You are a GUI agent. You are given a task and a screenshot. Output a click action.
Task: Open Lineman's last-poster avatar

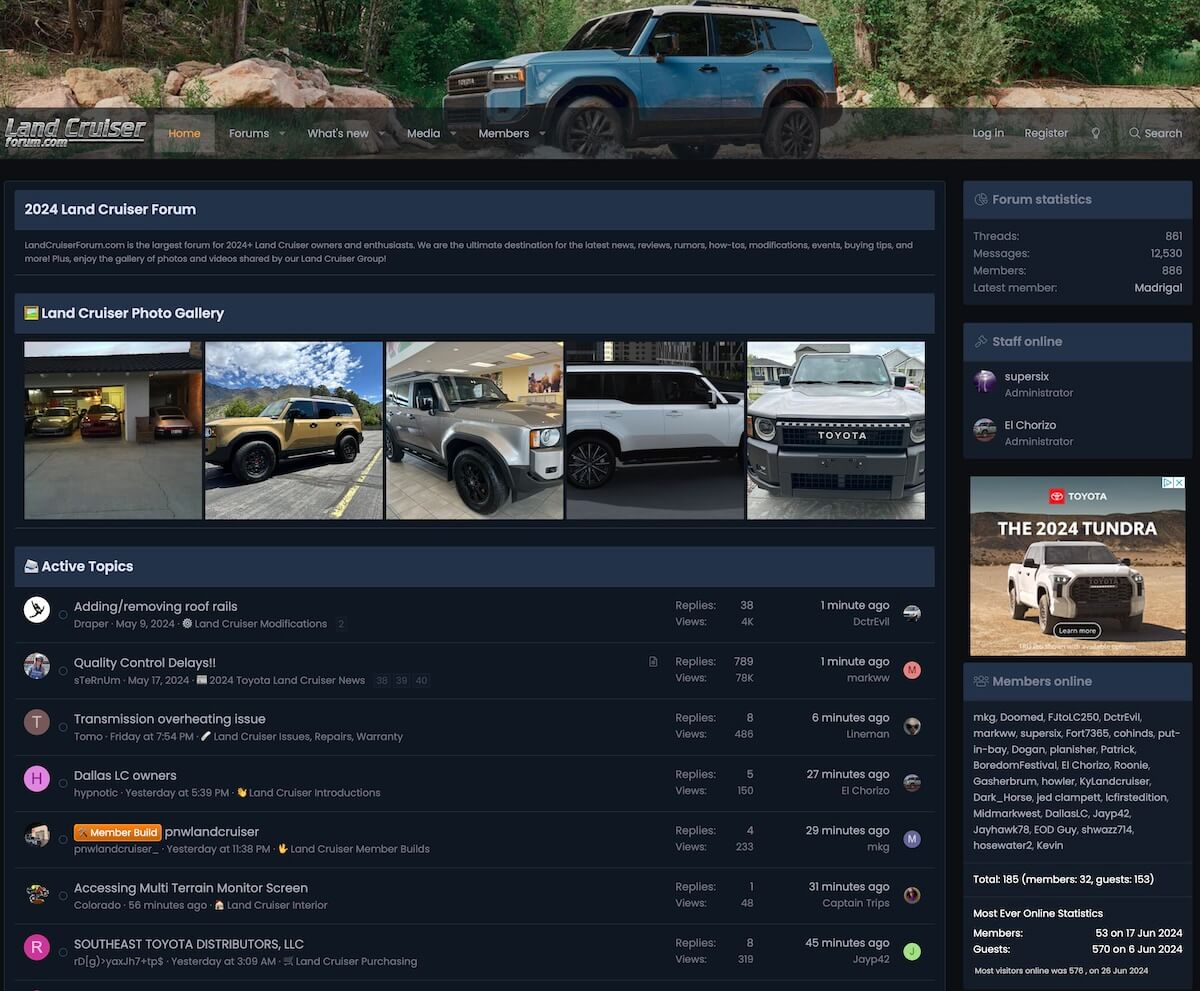tap(912, 726)
